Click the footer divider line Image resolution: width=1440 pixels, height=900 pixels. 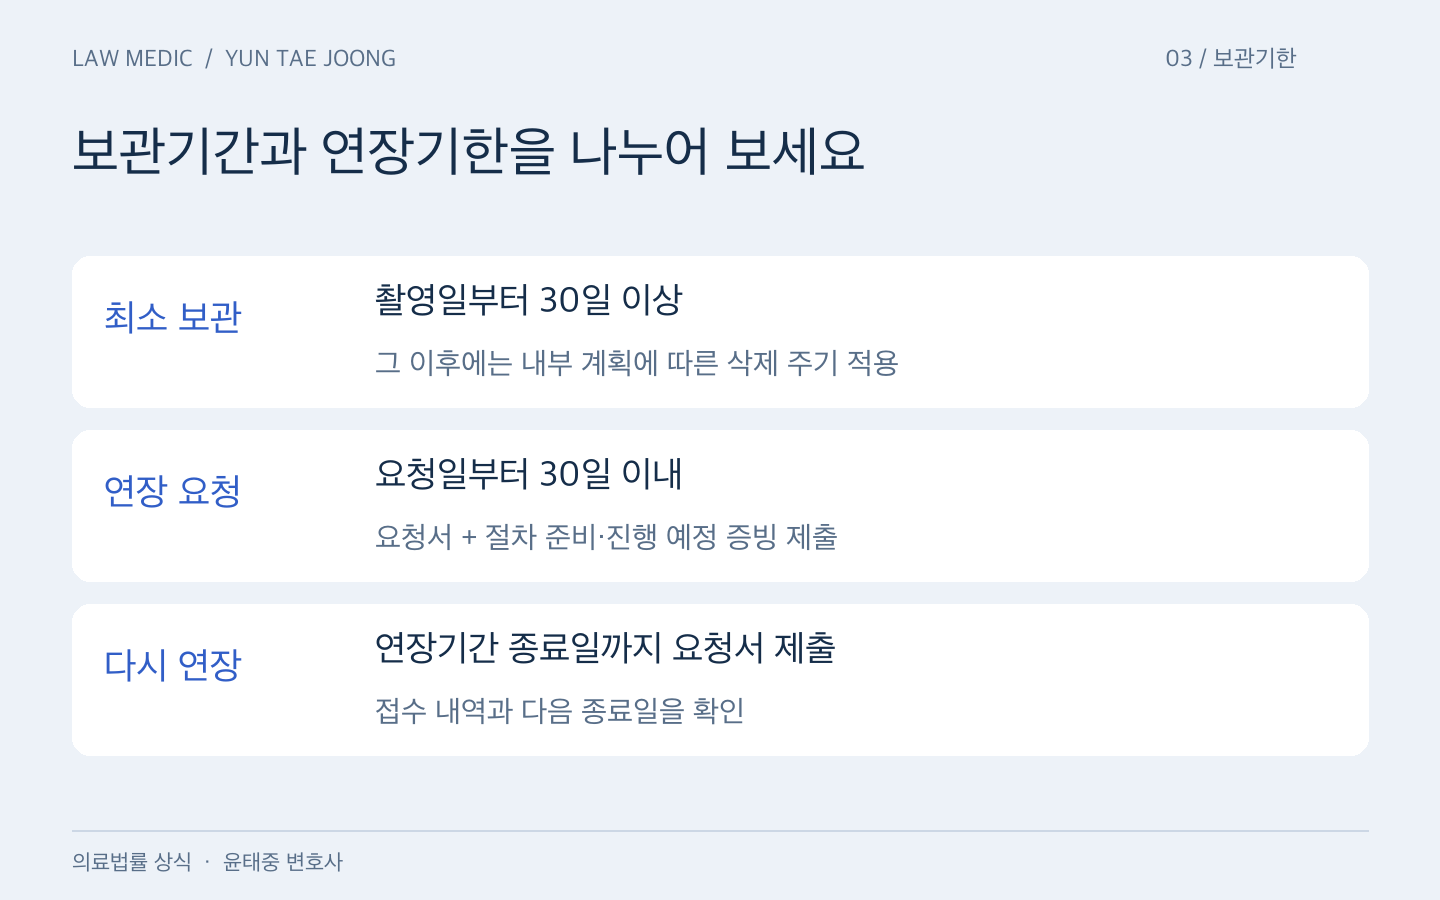click(720, 831)
